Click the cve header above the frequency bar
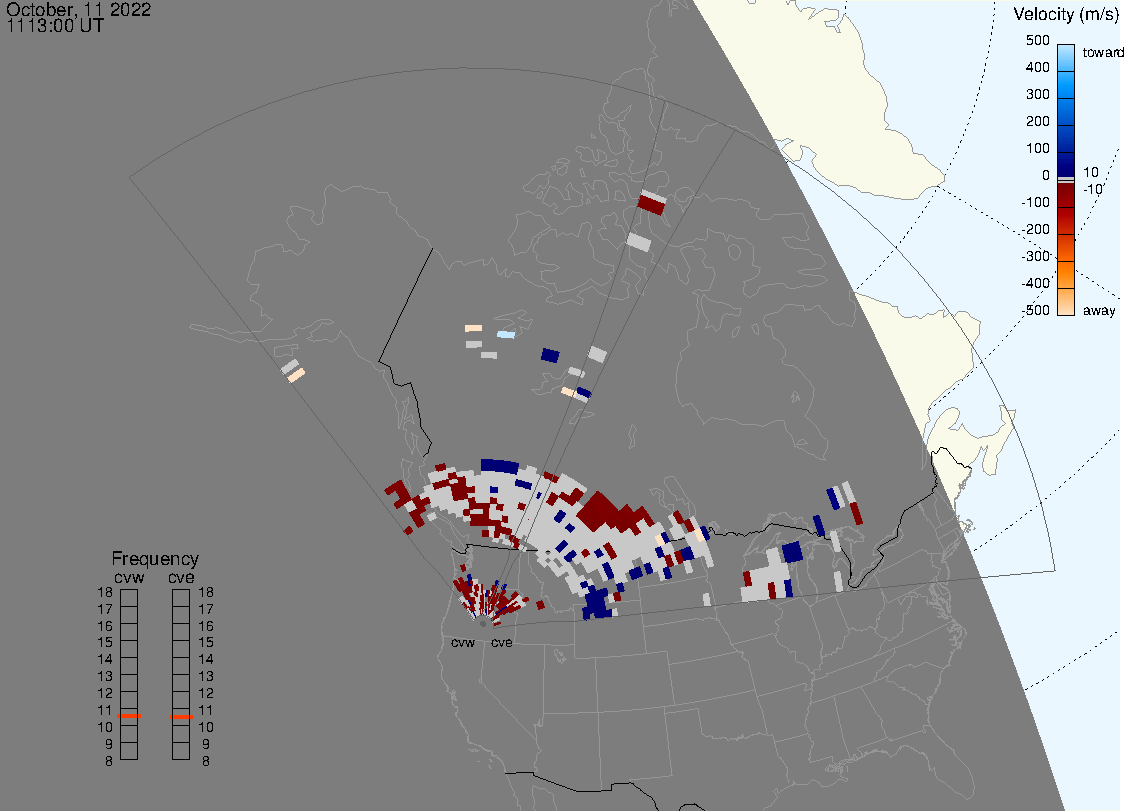This screenshot has height=811, width=1124. pyautogui.click(x=181, y=577)
